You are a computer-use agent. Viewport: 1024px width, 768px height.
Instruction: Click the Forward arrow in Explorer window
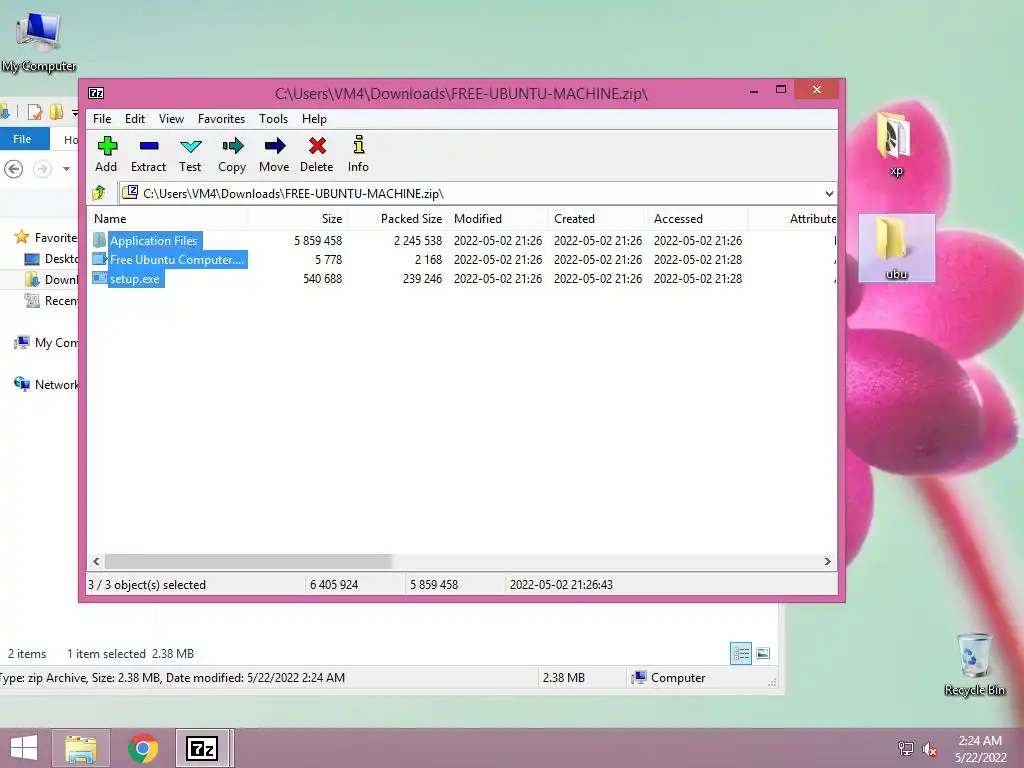(42, 169)
